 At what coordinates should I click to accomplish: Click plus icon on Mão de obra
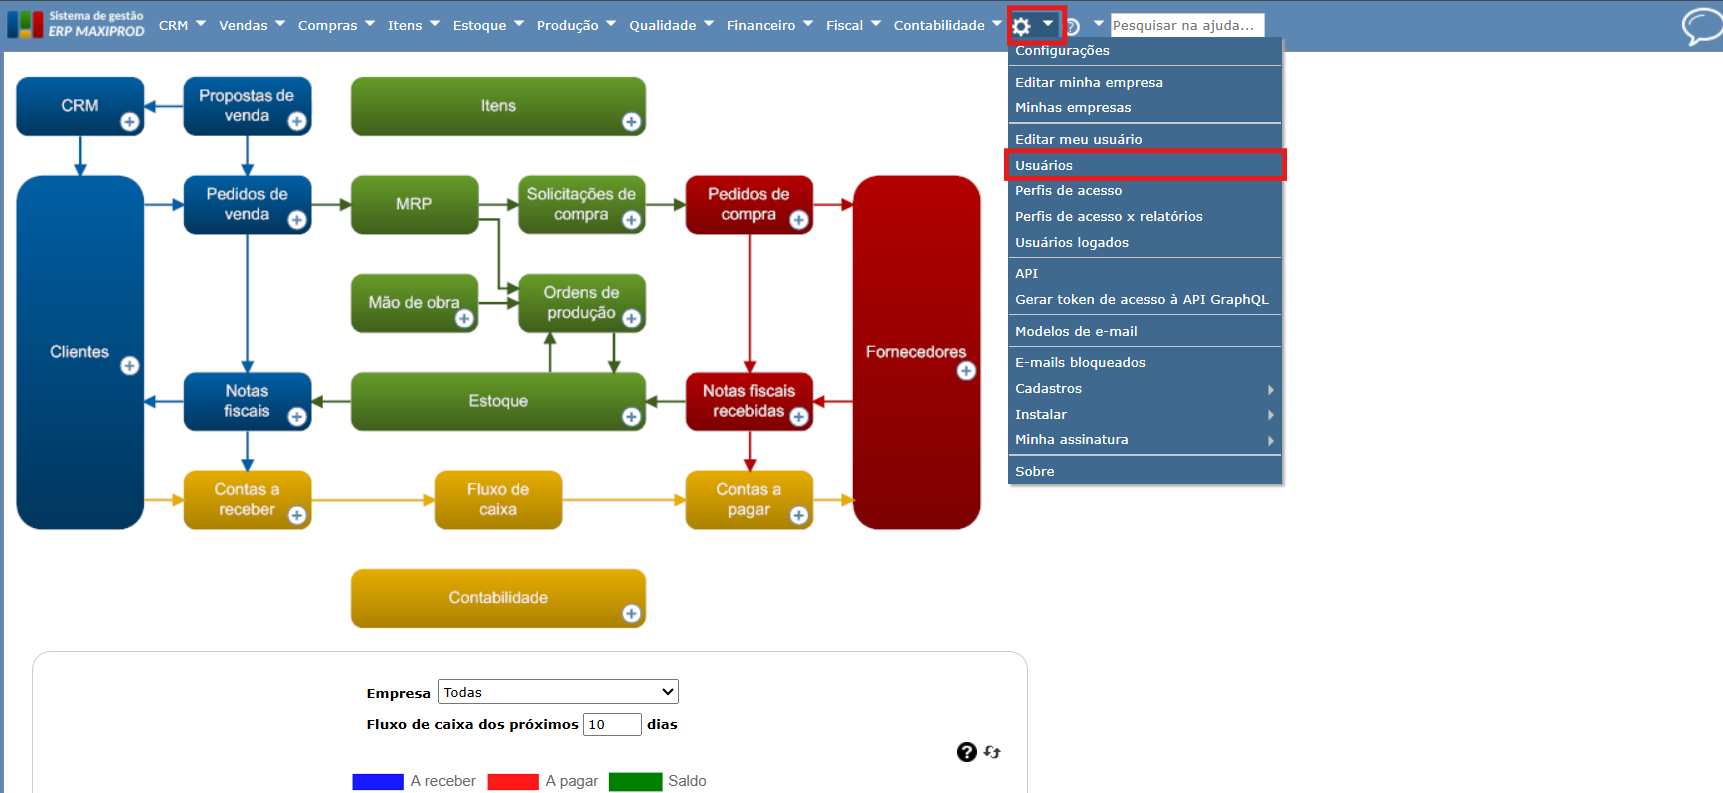[464, 319]
